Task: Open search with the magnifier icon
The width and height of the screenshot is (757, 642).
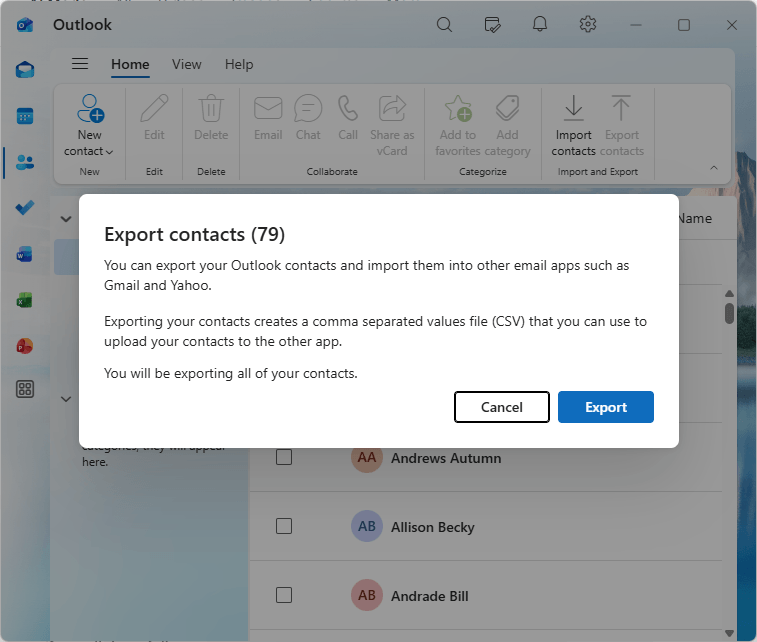Action: click(444, 25)
